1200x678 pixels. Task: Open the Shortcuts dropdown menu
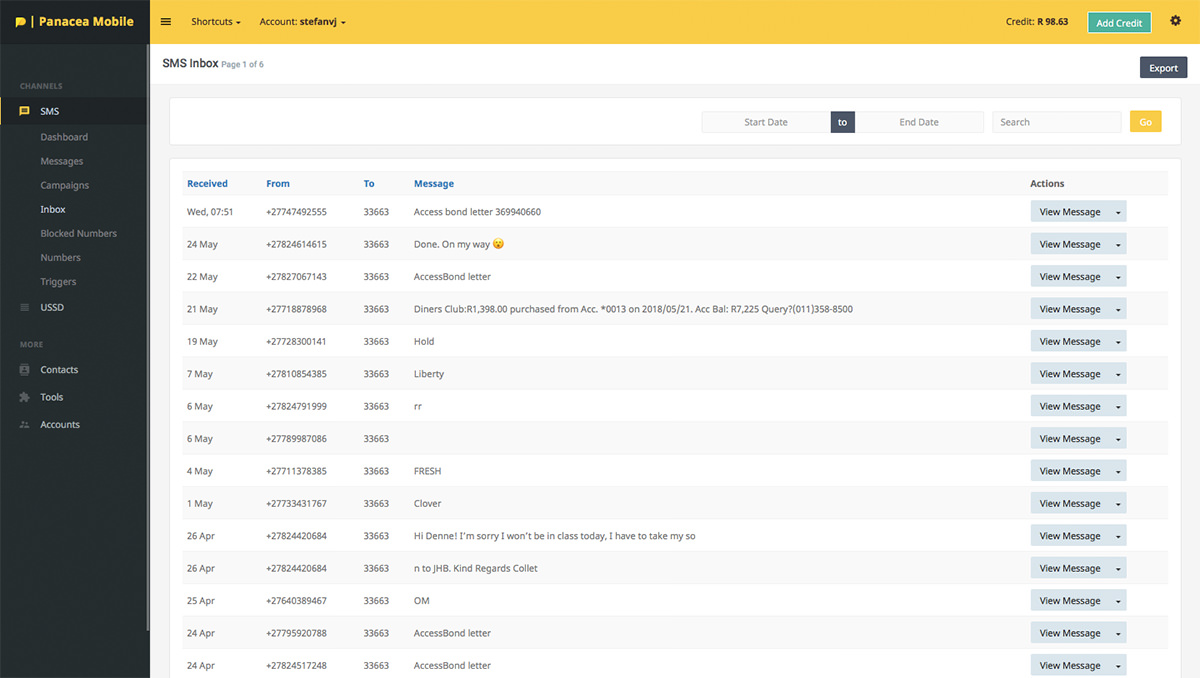pyautogui.click(x=215, y=22)
